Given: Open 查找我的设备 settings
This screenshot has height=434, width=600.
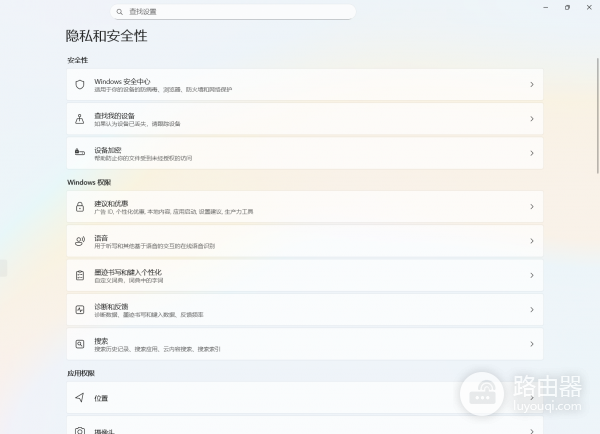Looking at the screenshot, I should pos(305,119).
